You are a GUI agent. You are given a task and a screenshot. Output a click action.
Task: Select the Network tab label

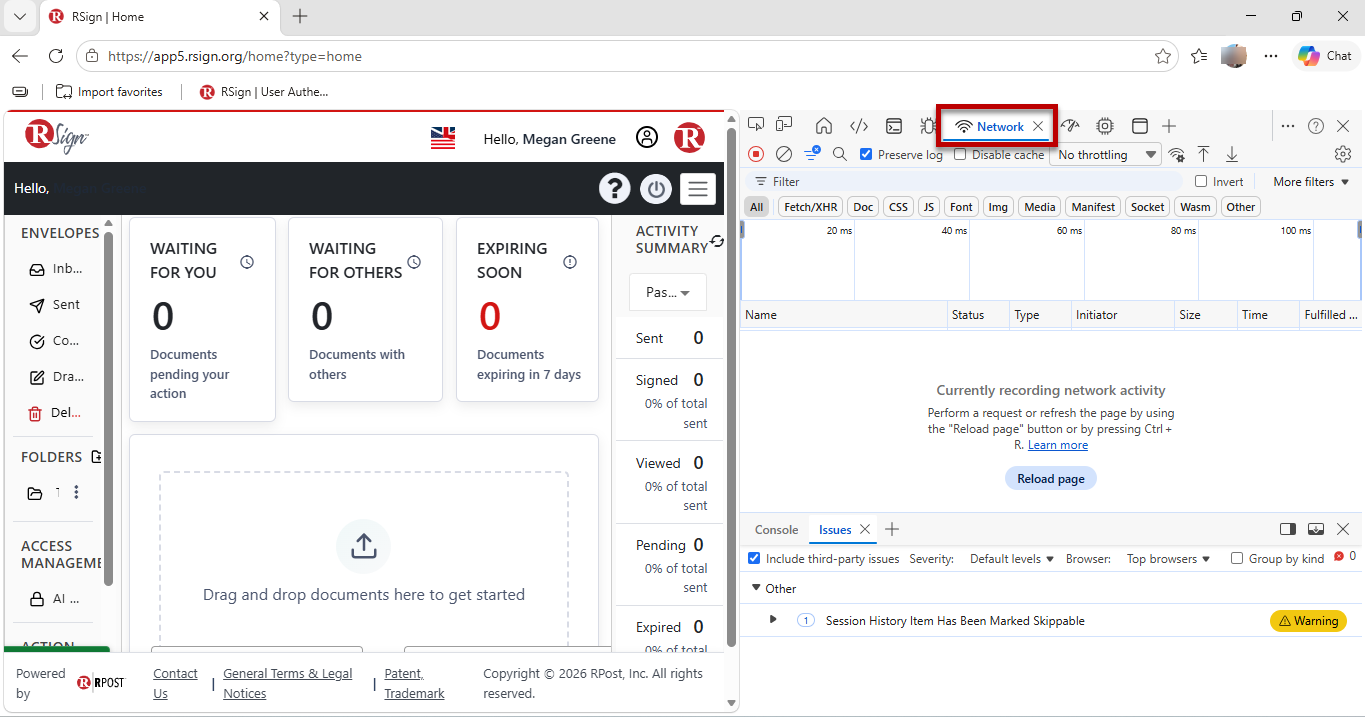tap(1000, 126)
